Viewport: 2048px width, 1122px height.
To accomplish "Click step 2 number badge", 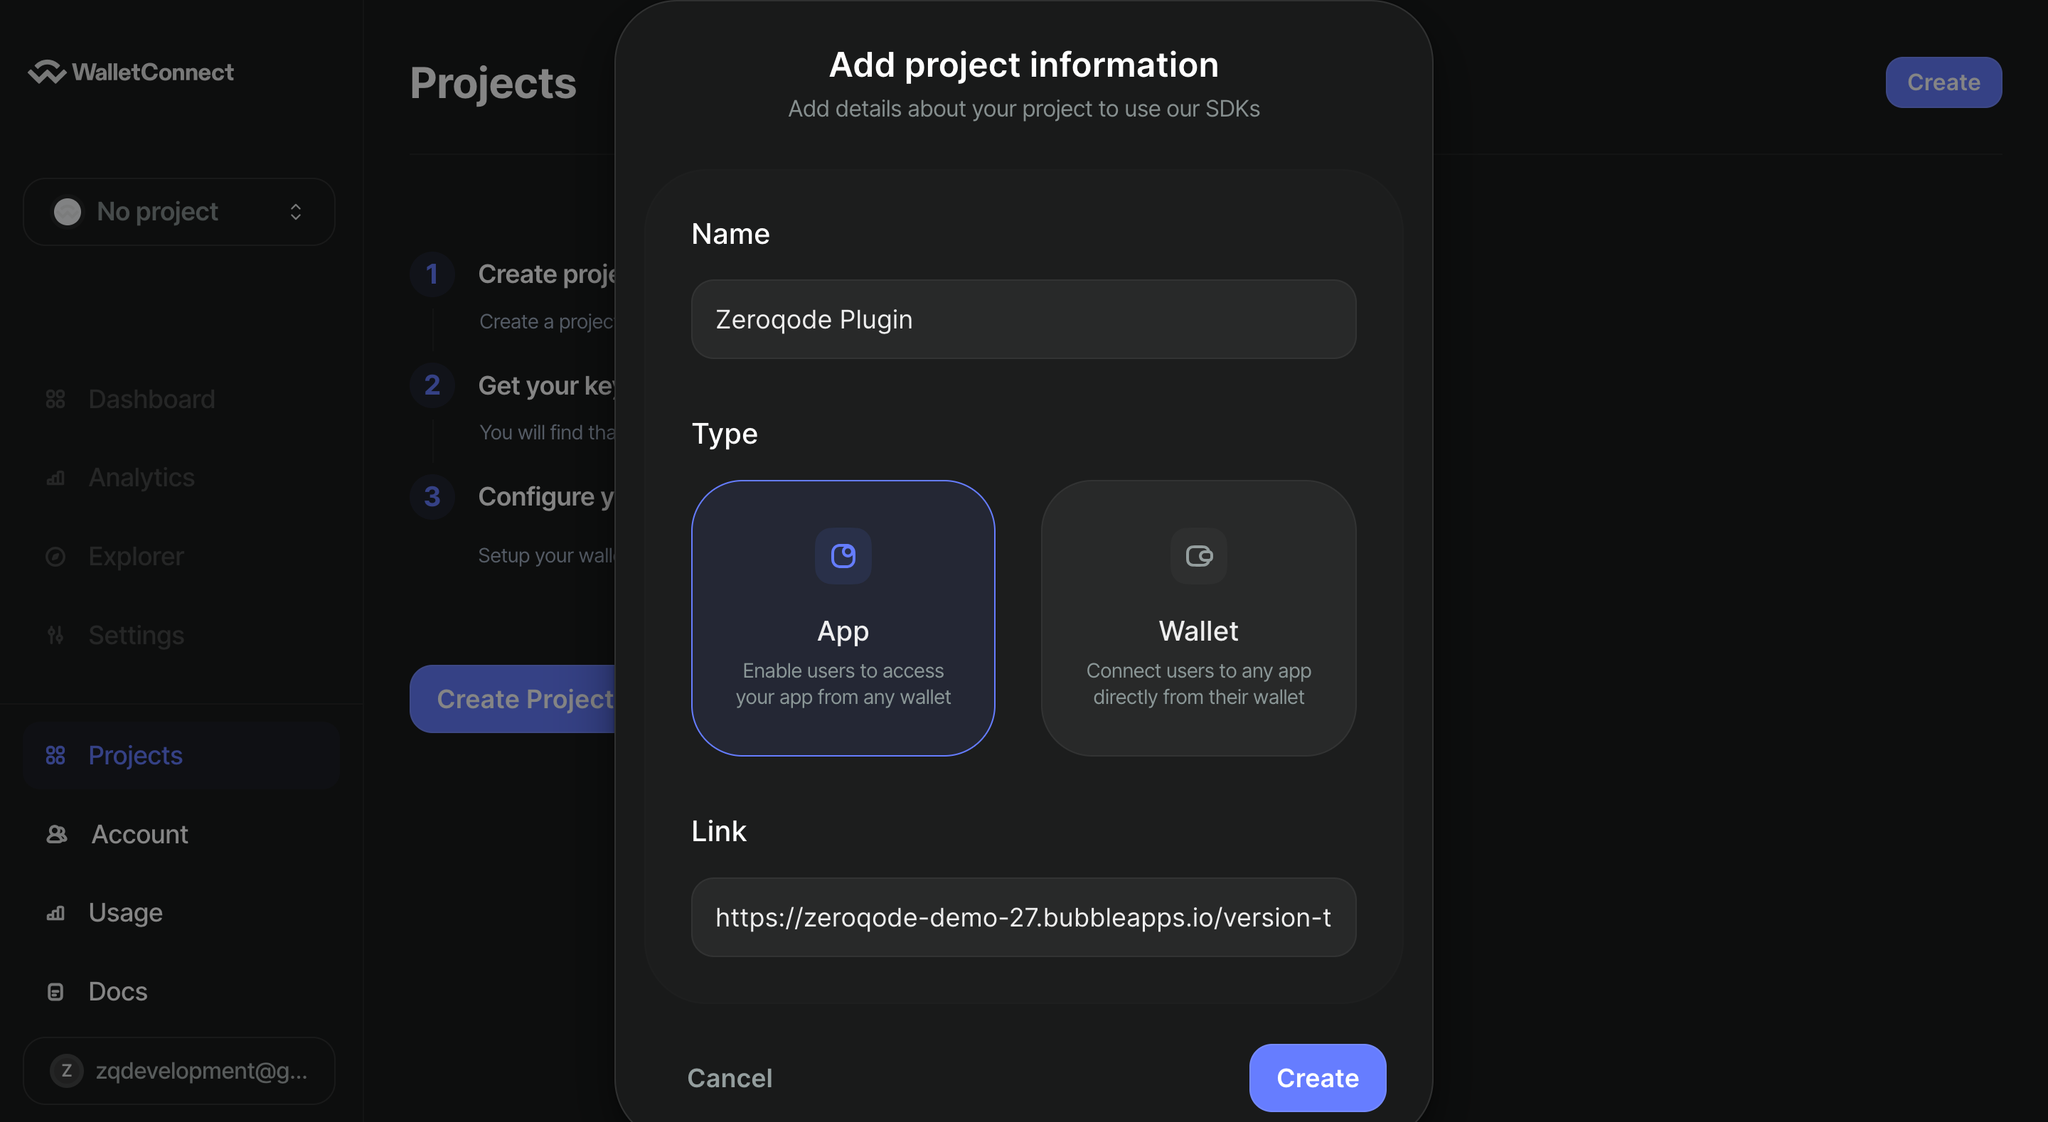I will (x=432, y=385).
